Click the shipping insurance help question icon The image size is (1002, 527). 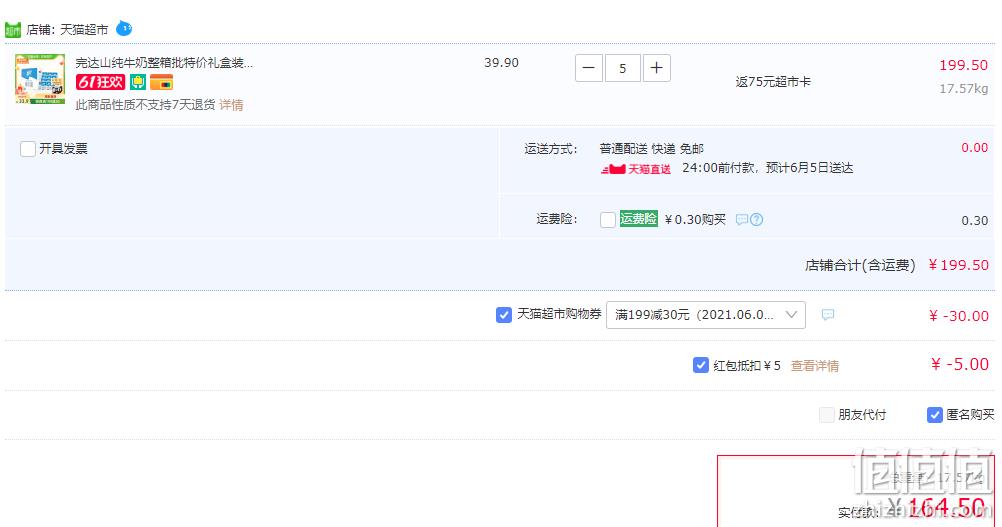click(757, 220)
